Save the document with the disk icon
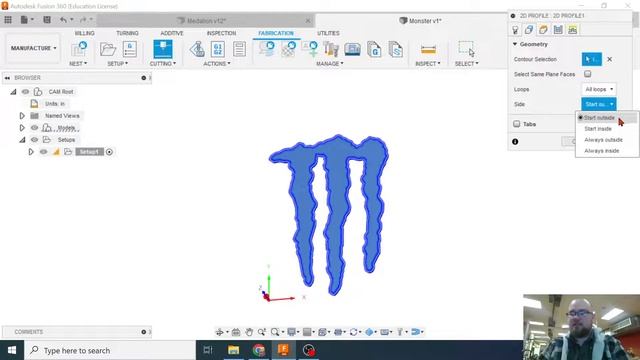 (47, 20)
